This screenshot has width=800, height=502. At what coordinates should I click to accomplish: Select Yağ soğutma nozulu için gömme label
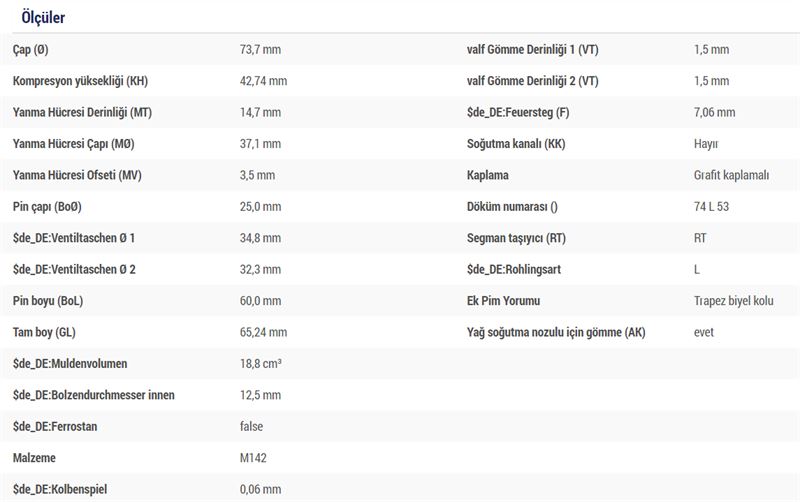click(x=555, y=332)
